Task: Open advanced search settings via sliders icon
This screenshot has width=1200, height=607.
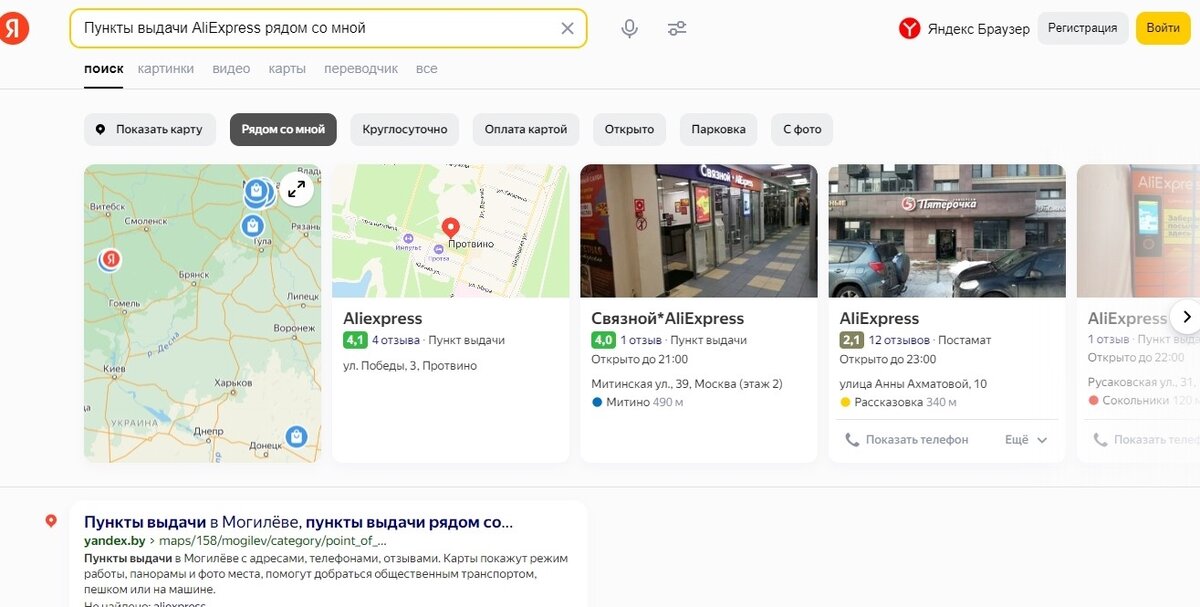Action: coord(677,28)
